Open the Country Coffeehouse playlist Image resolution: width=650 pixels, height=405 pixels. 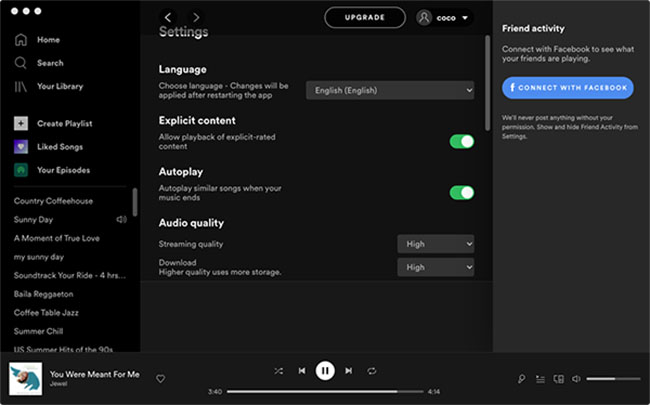coord(53,201)
